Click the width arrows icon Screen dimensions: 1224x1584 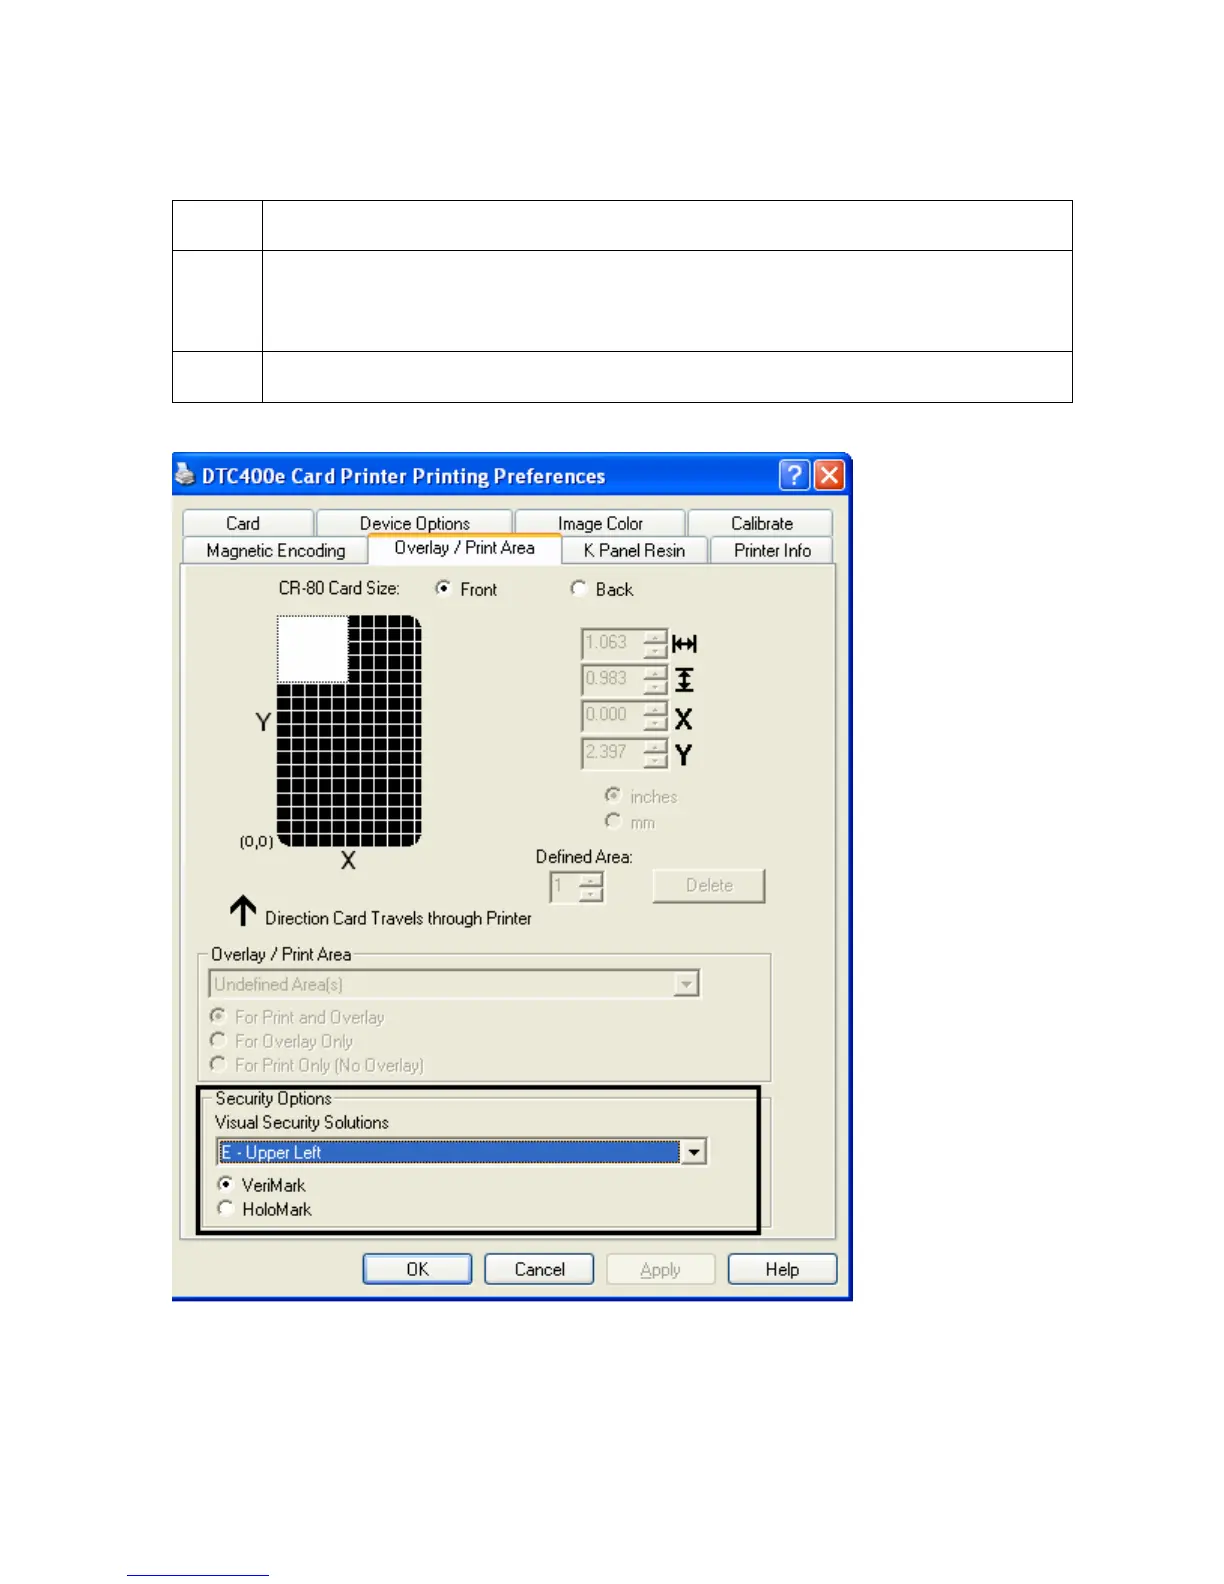click(x=685, y=644)
